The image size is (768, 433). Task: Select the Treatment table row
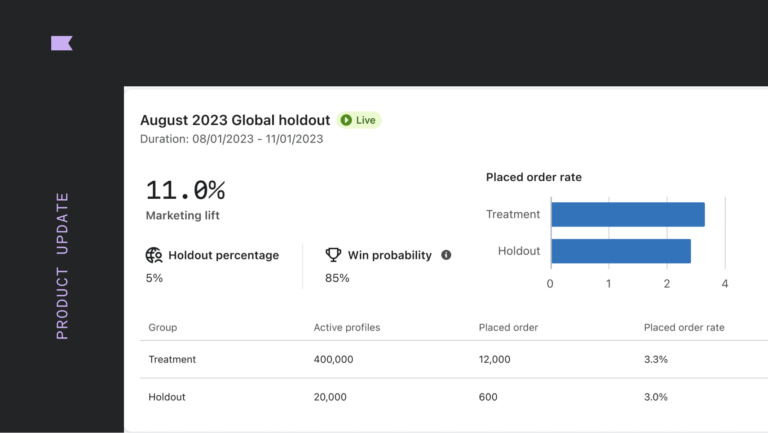(454, 359)
